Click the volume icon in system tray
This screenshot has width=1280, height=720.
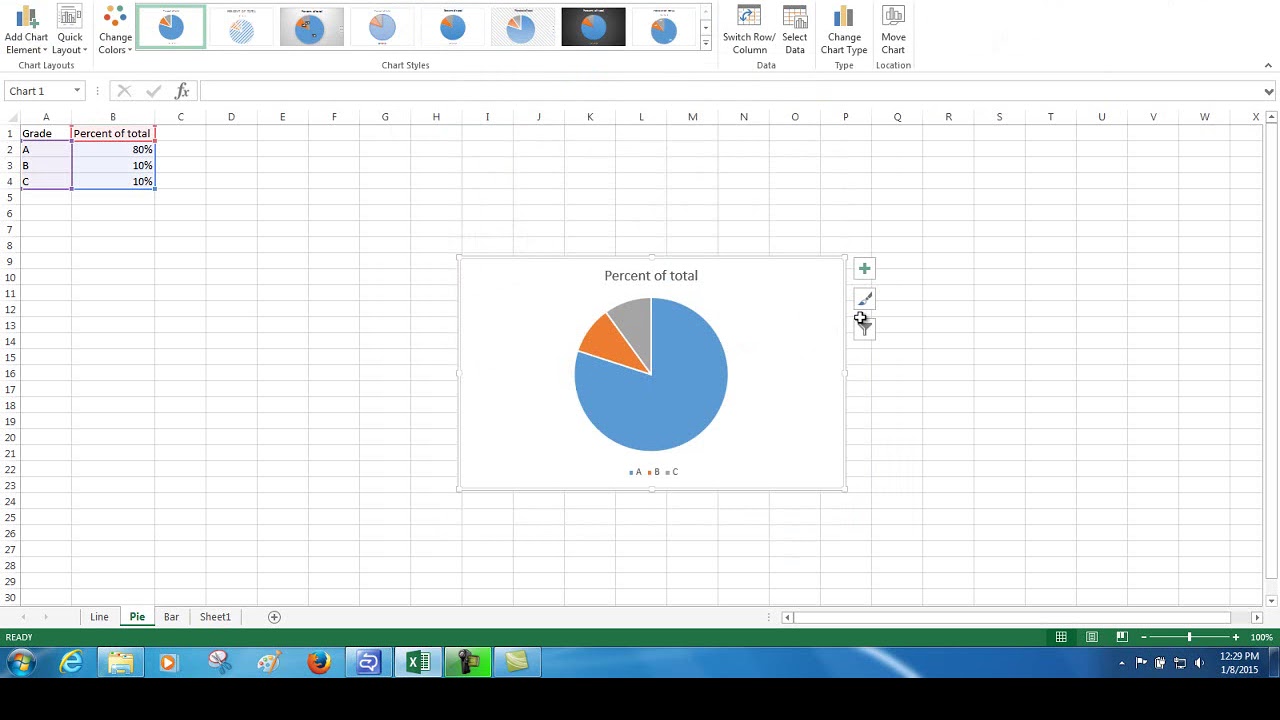click(x=1199, y=663)
